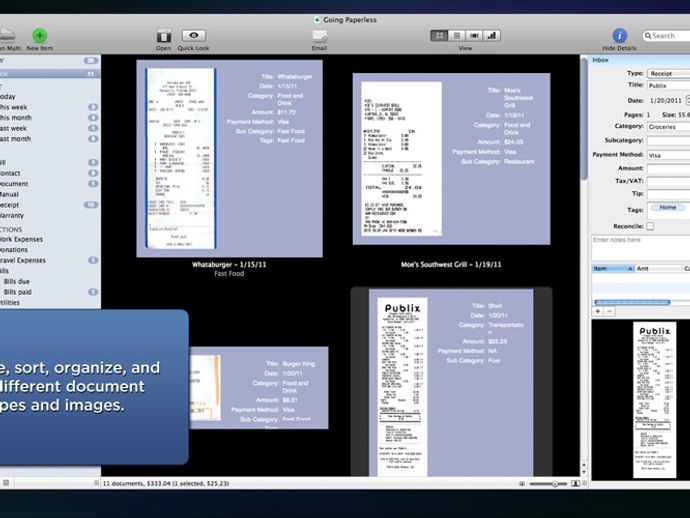
Task: Click the Tax/VAT field
Action: pos(668,181)
